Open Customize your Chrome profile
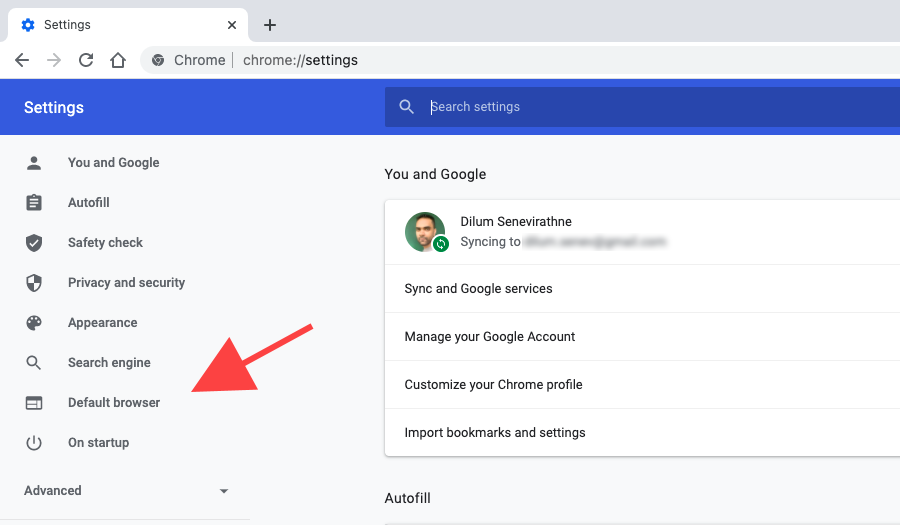This screenshot has width=900, height=525. pyautogui.click(x=642, y=384)
